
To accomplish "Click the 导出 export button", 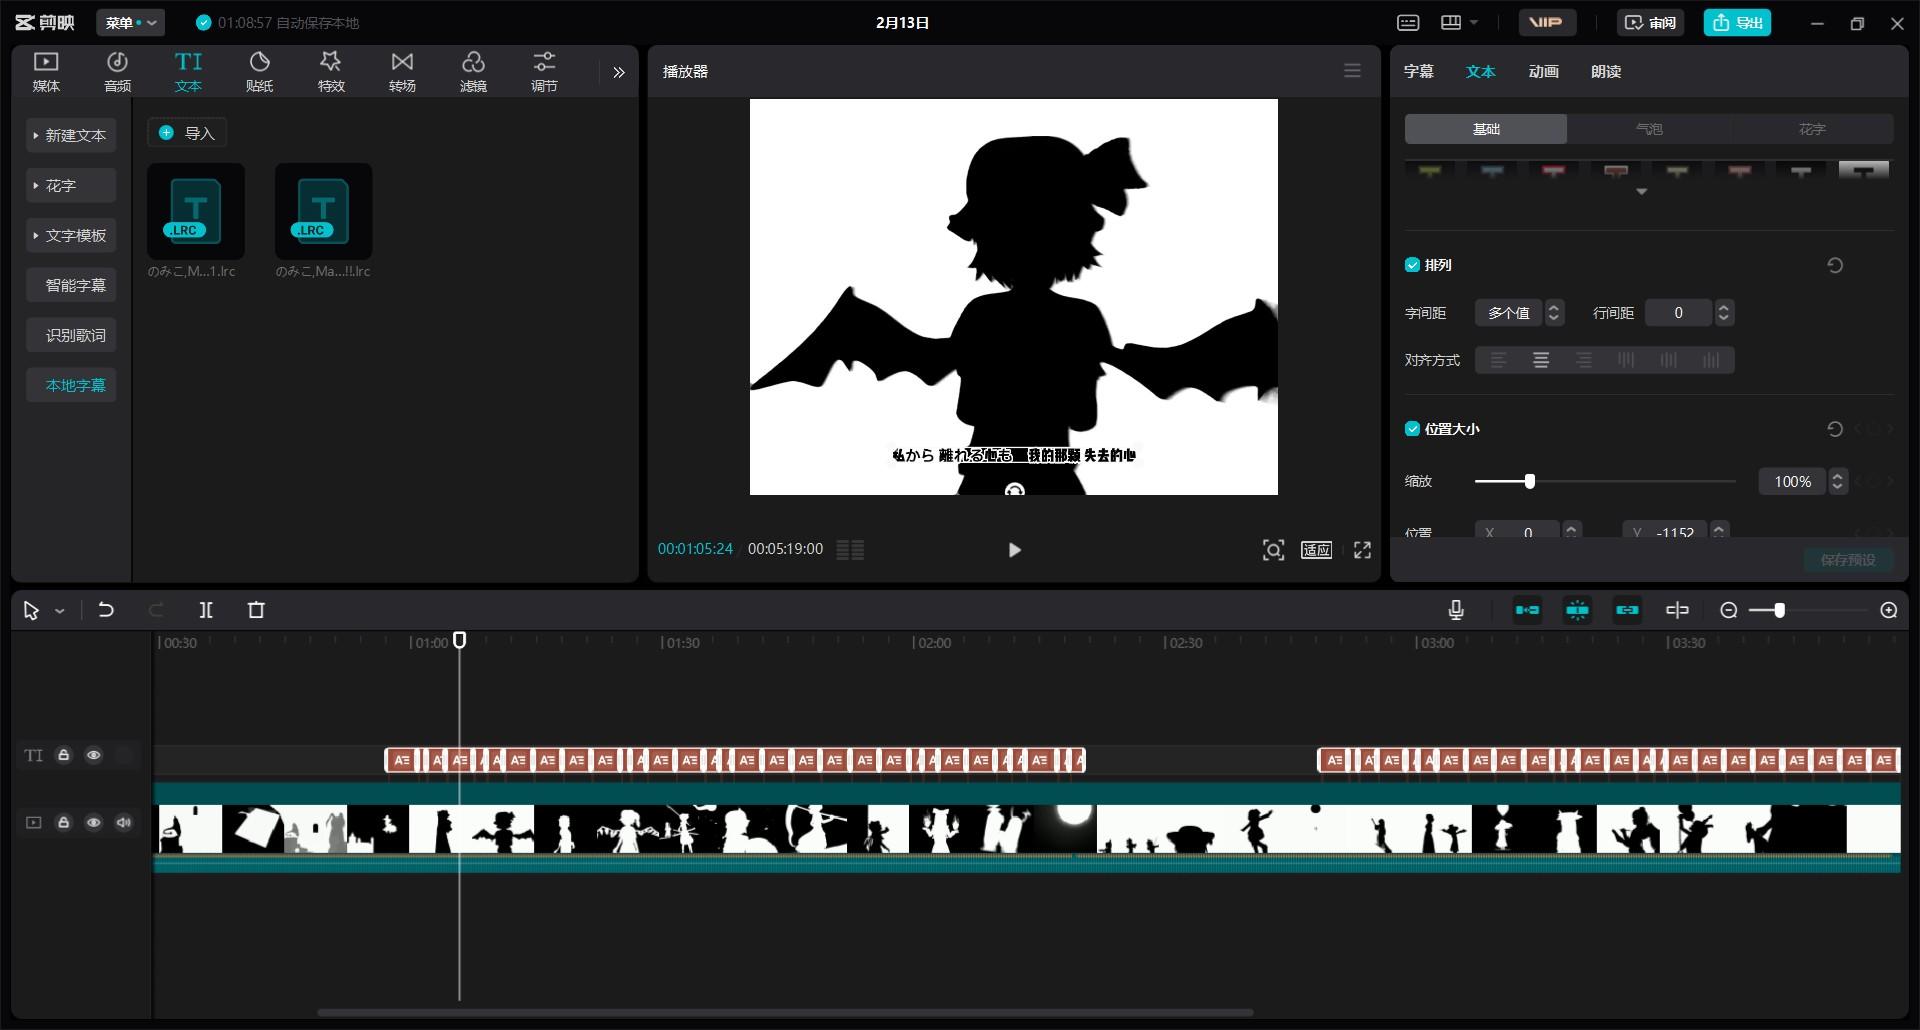I will pyautogui.click(x=1737, y=22).
